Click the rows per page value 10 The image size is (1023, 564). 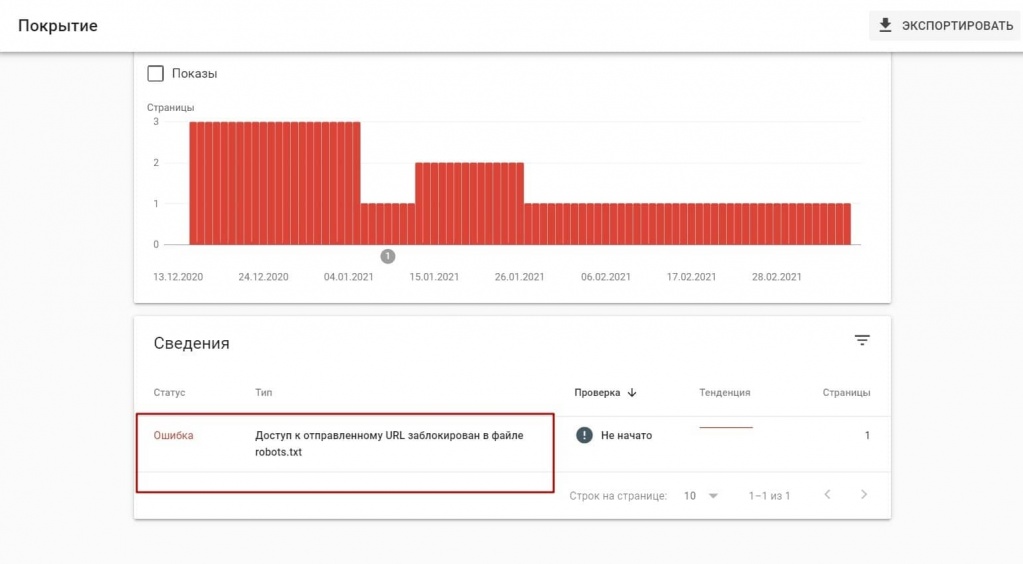coord(690,496)
